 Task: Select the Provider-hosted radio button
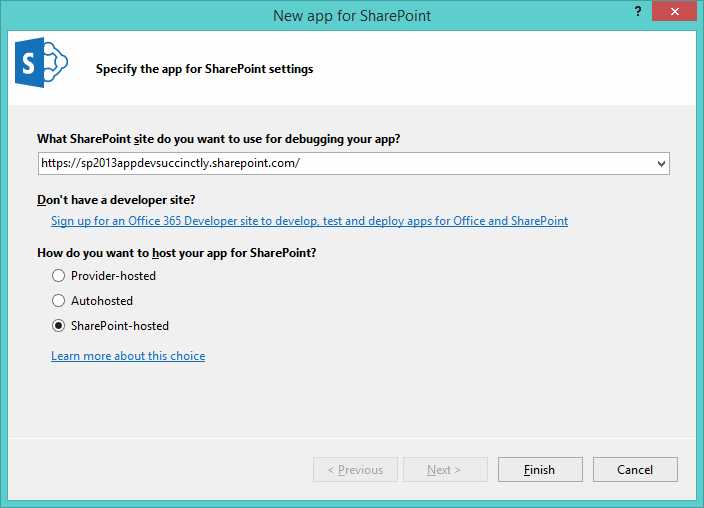[58, 275]
